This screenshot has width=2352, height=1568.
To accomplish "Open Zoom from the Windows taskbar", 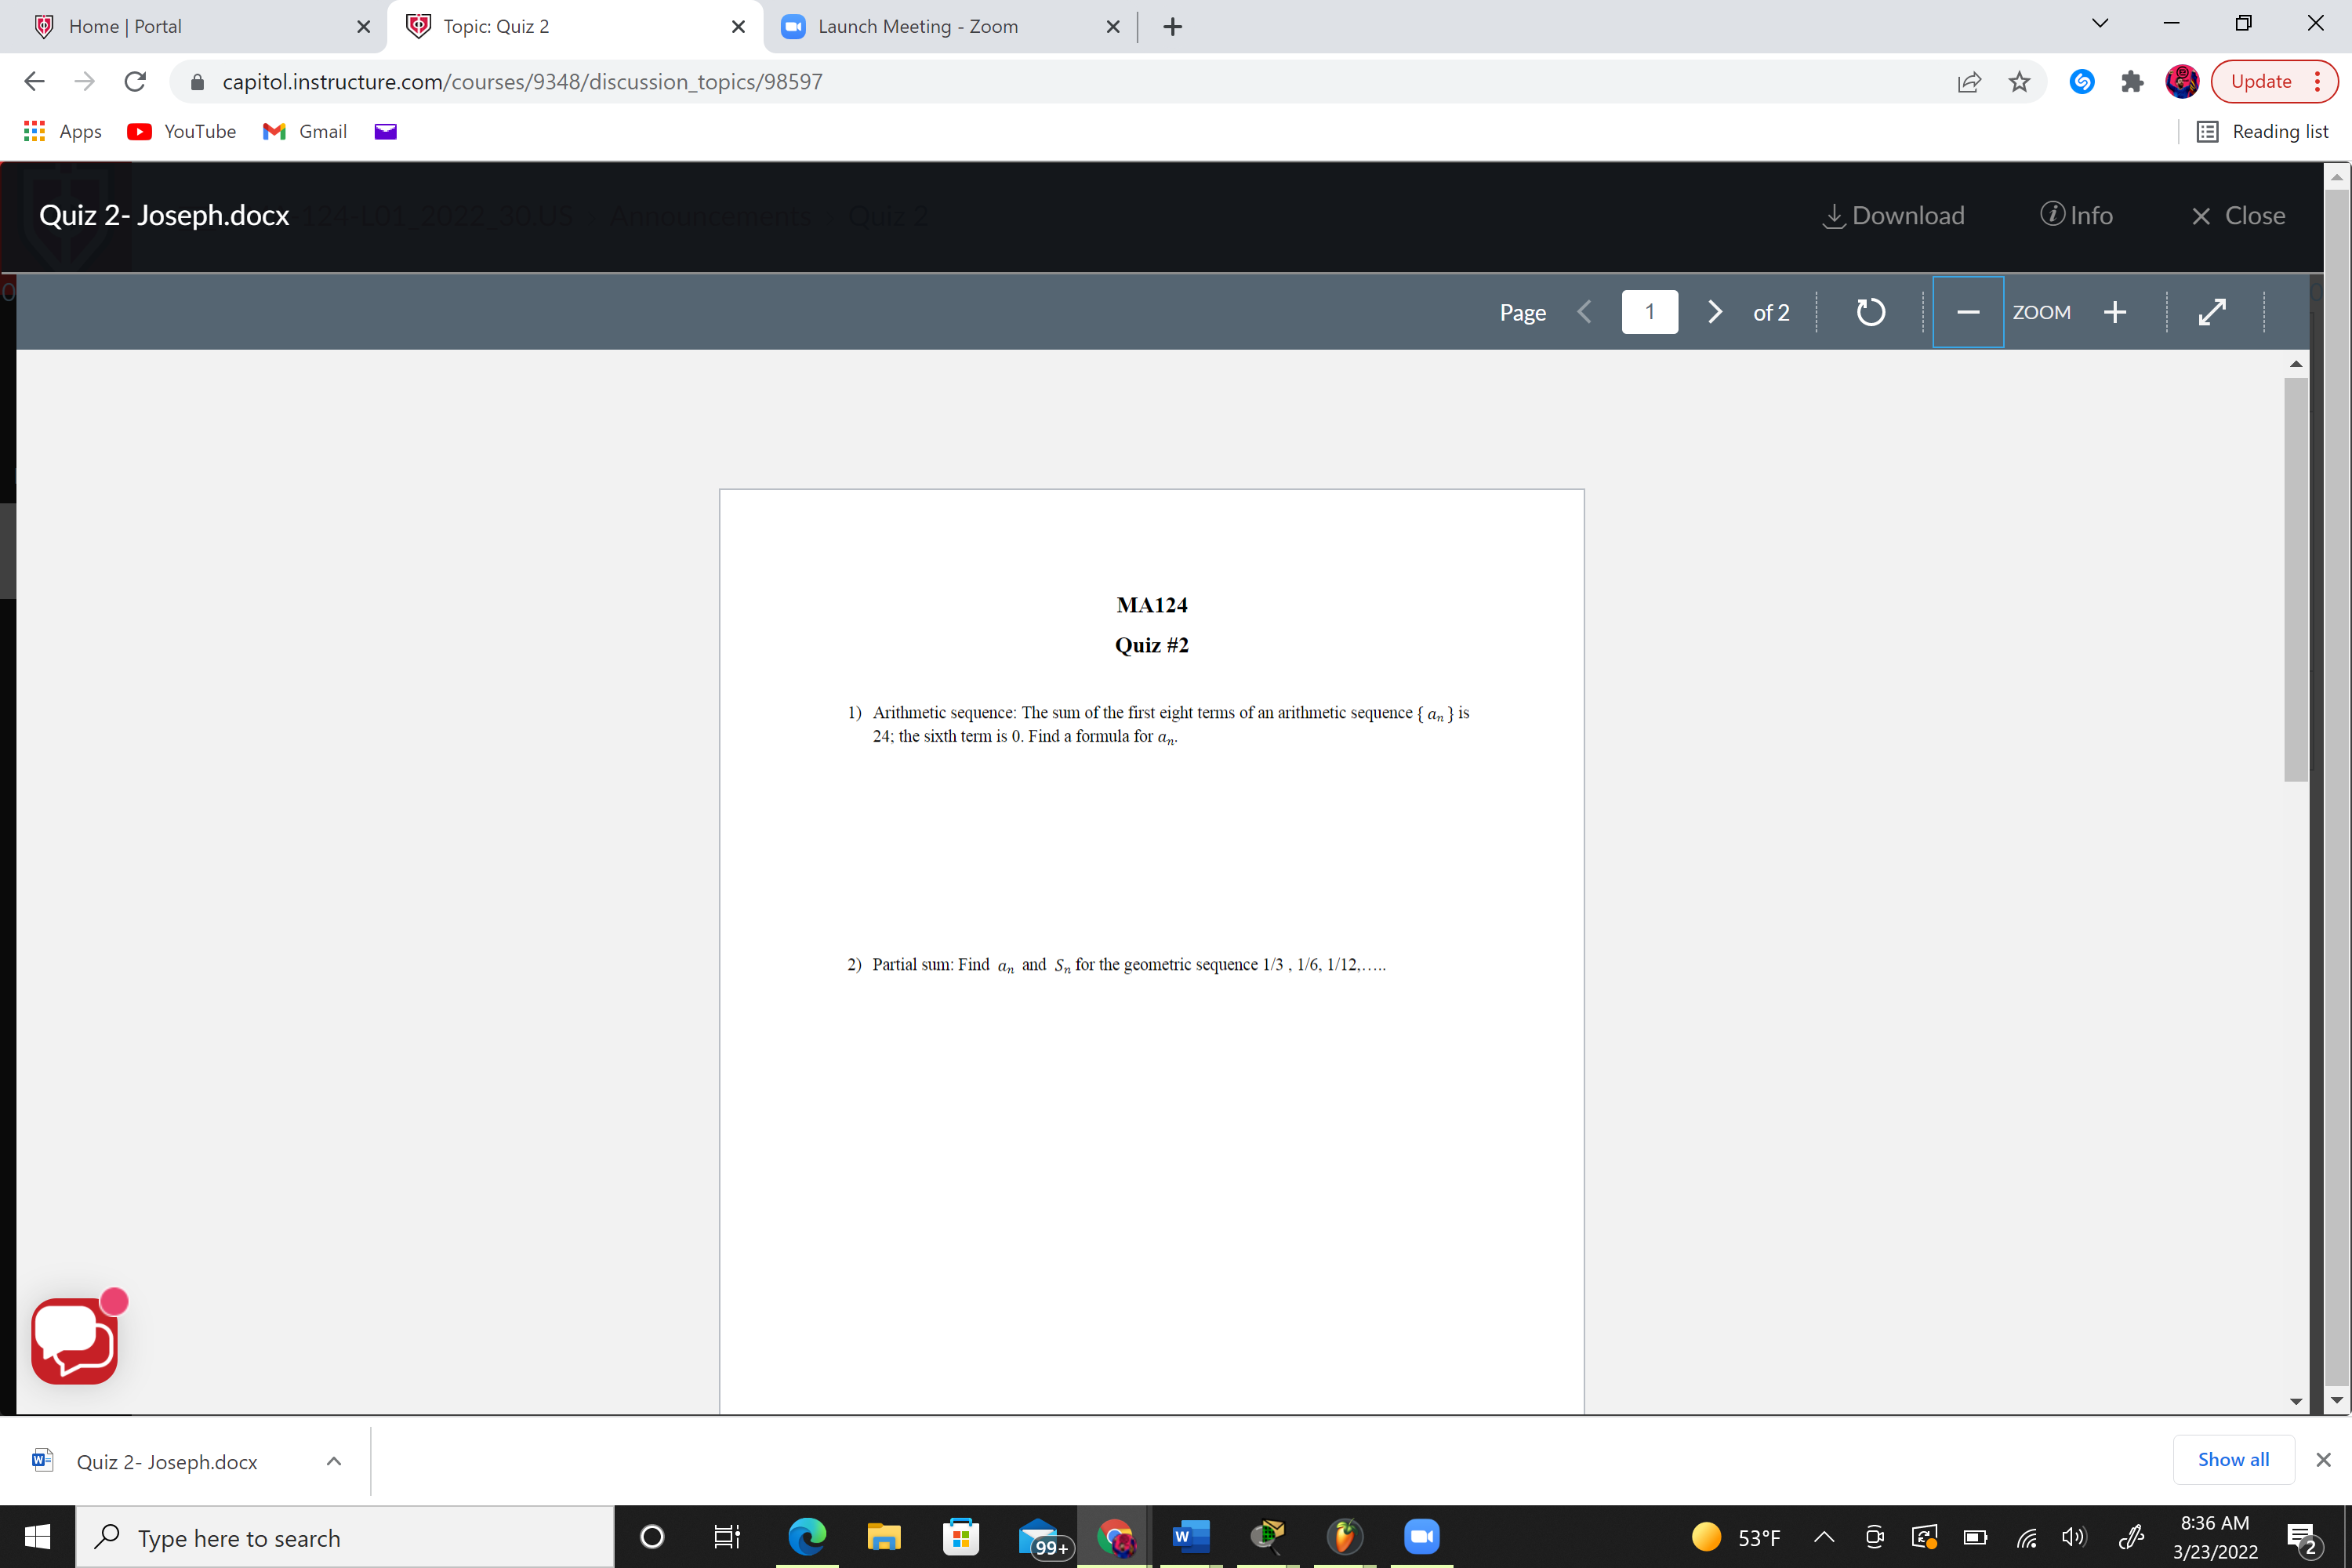I will coord(1421,1537).
